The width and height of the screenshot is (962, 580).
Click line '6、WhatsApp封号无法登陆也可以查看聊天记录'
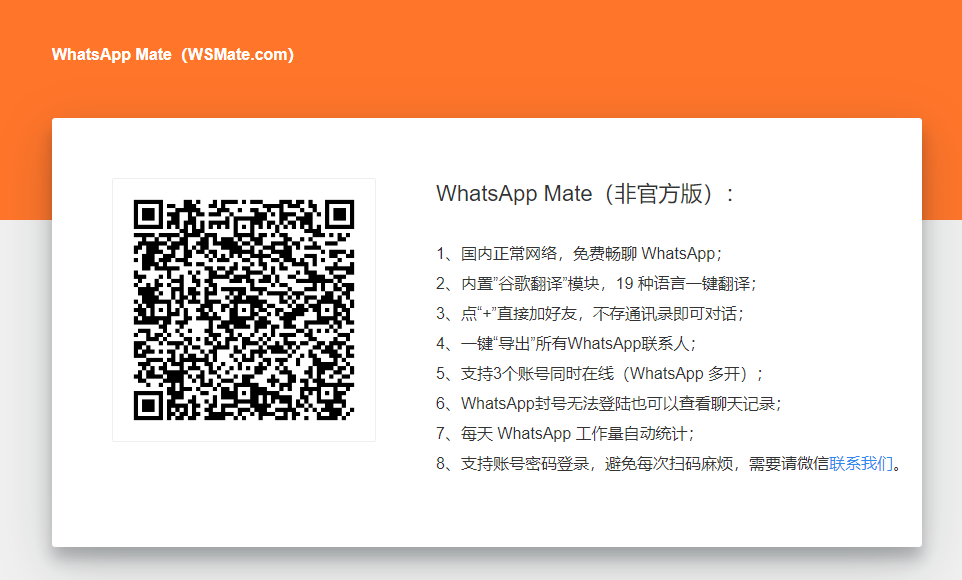coord(609,404)
